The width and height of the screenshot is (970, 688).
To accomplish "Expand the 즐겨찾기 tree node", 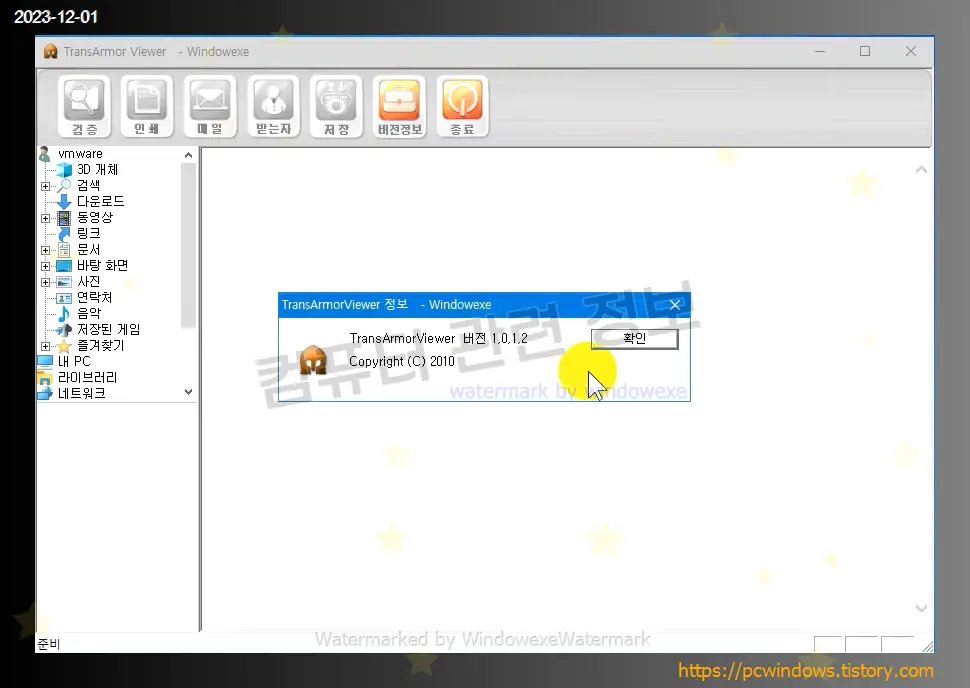I will tap(45, 346).
